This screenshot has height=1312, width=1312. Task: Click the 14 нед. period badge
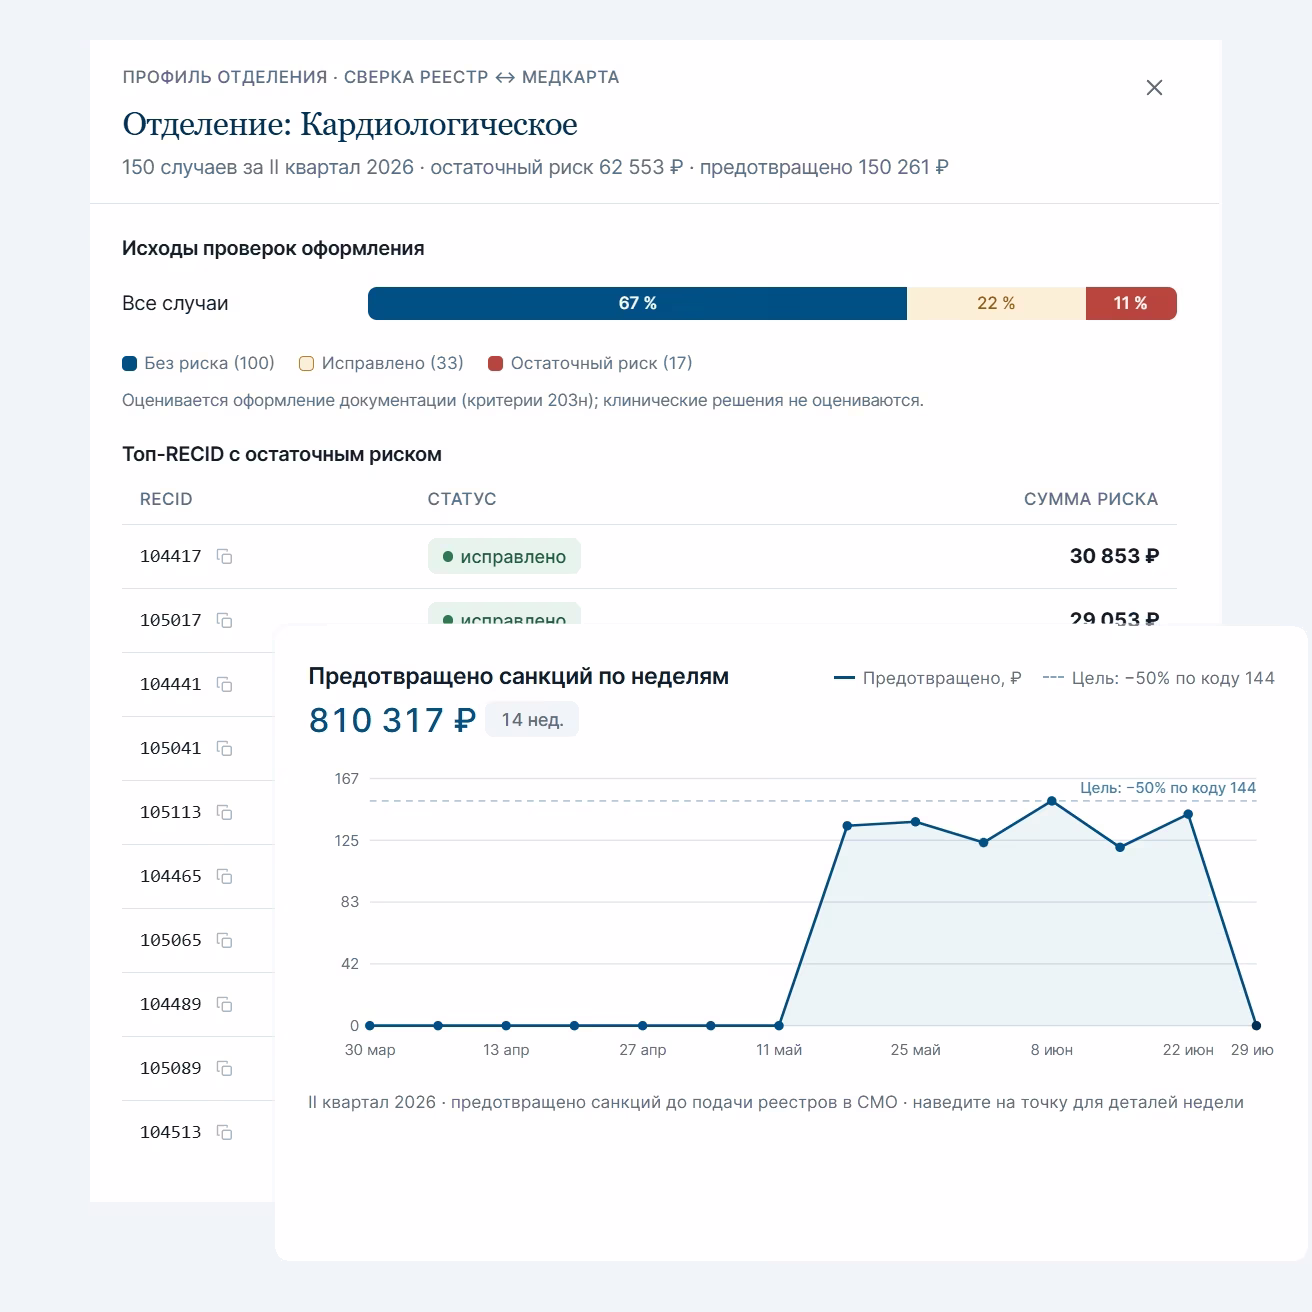[532, 720]
